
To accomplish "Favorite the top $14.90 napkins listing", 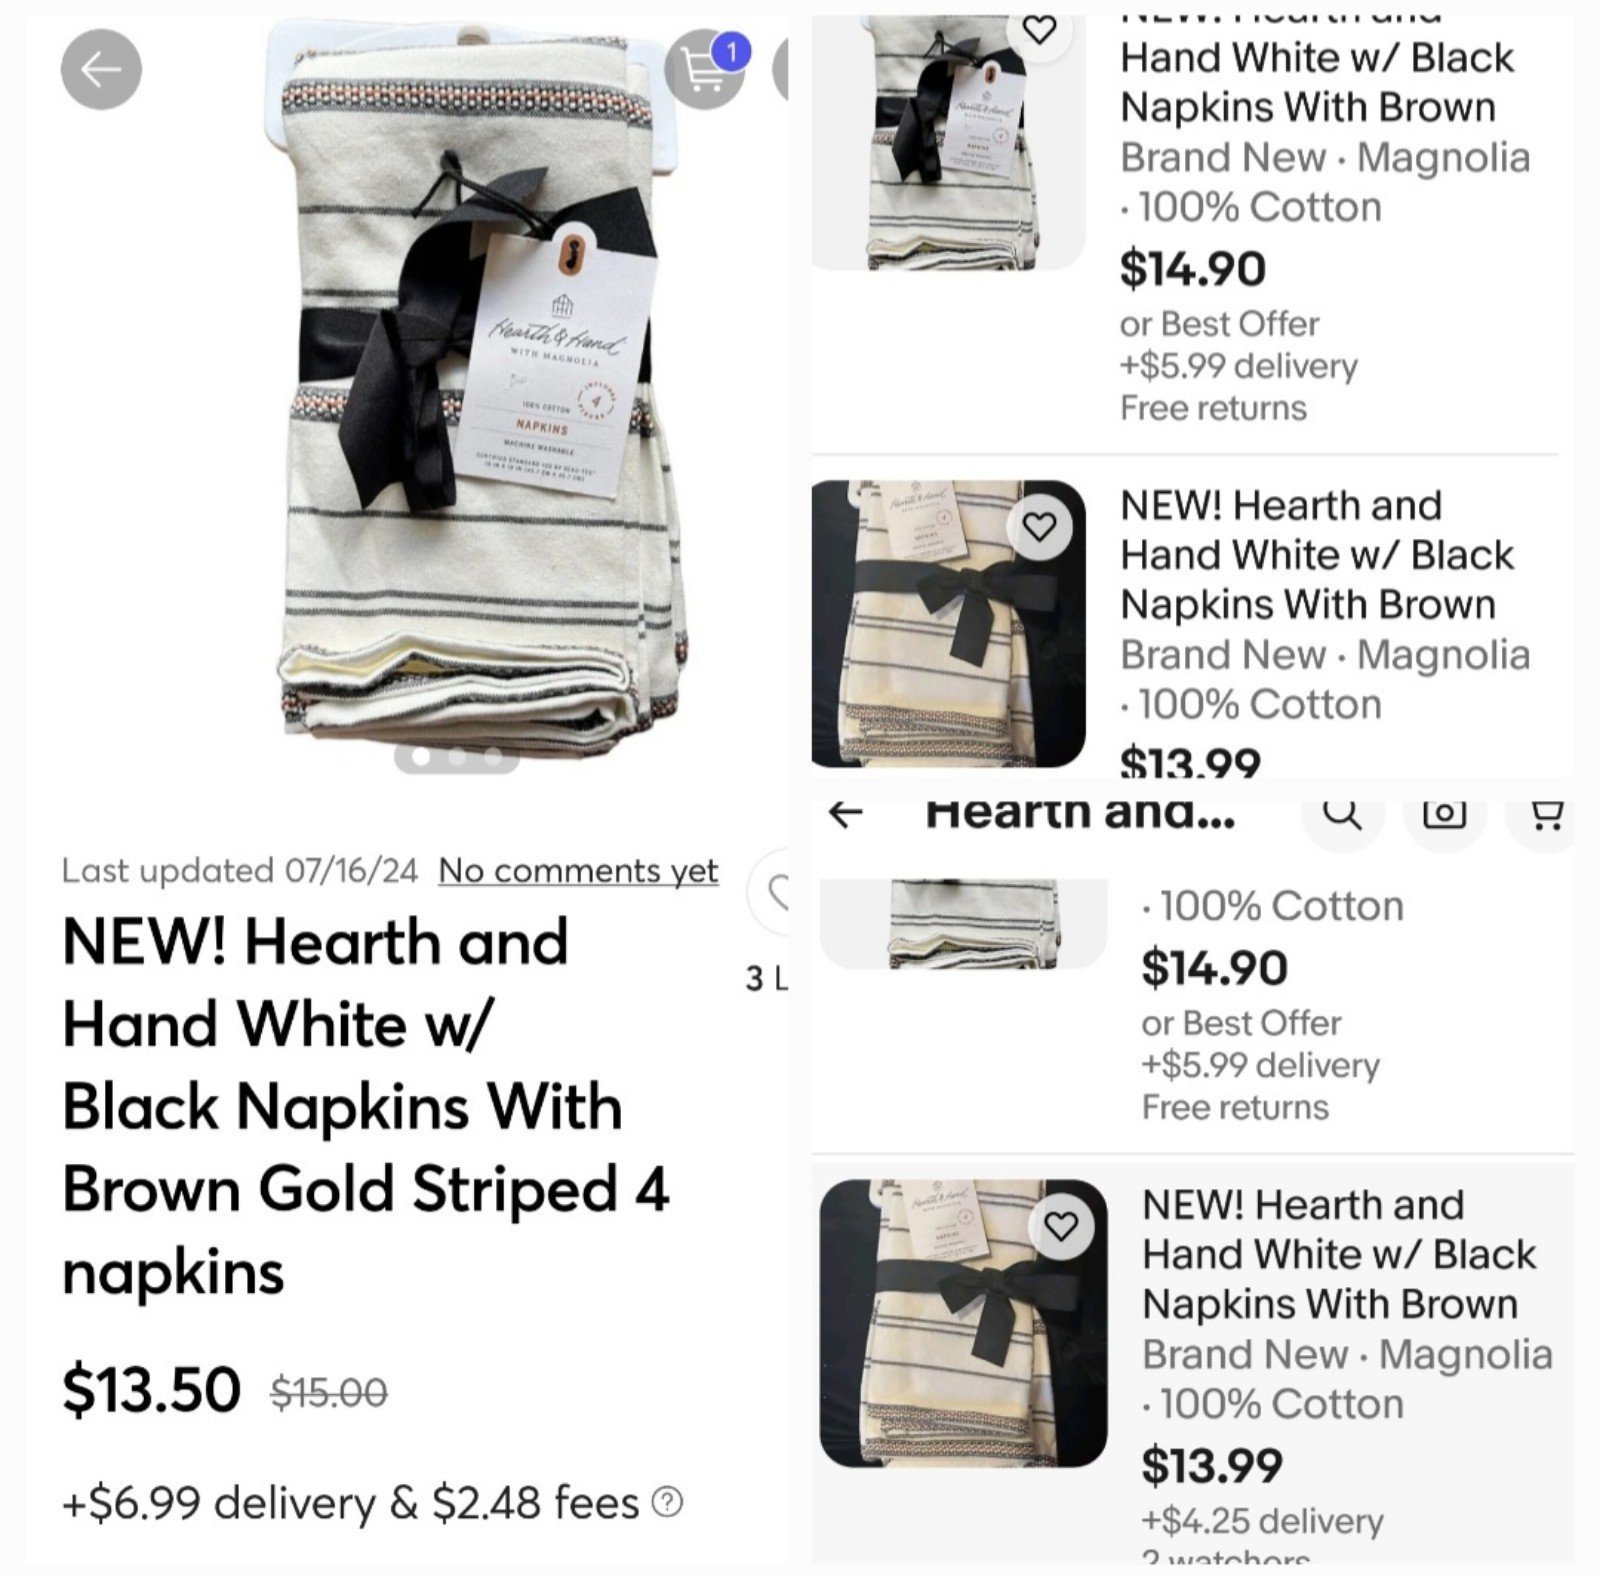I will click(x=1040, y=32).
